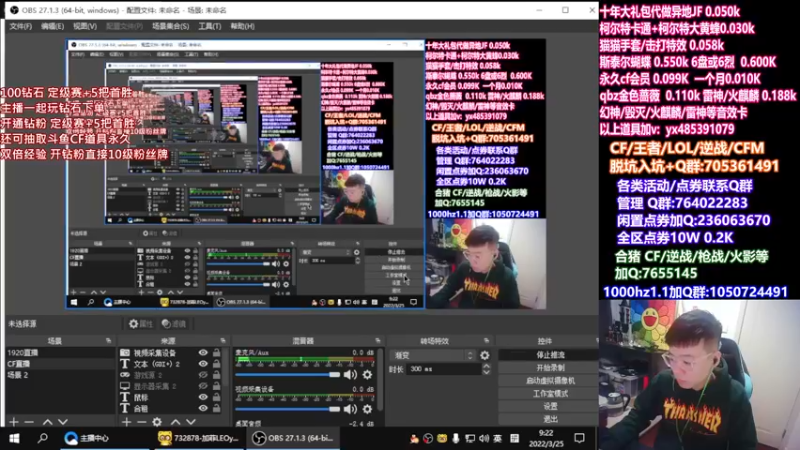Remove the selected scene with the minus icon

point(29,422)
